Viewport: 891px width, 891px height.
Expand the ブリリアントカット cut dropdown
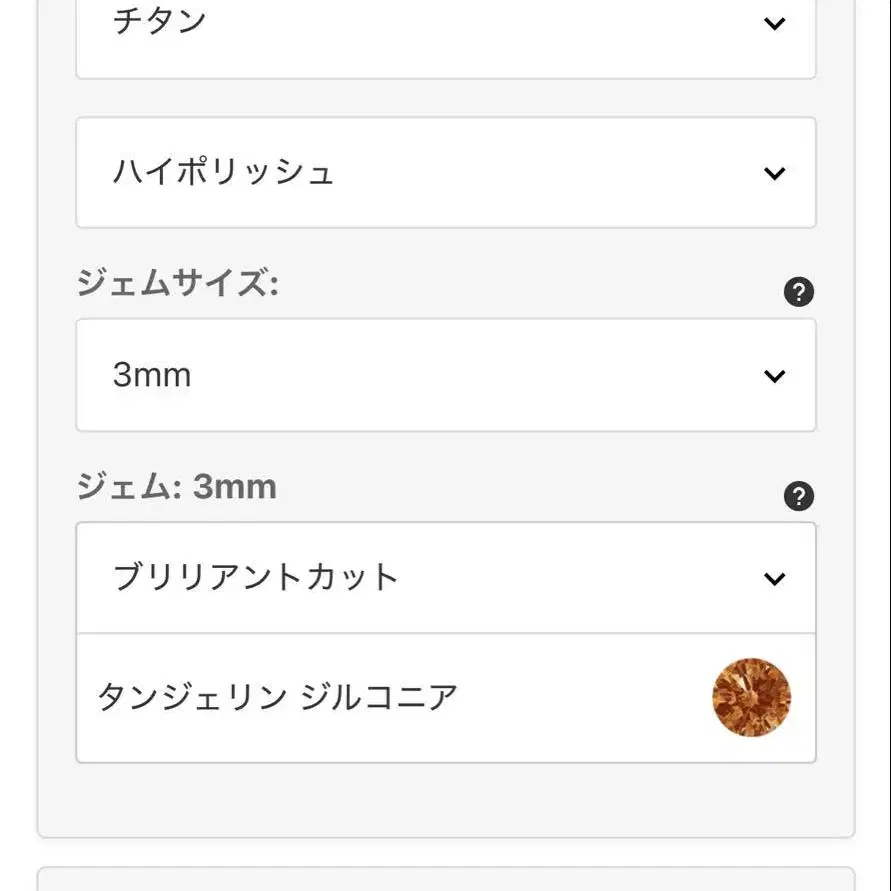[x=446, y=577]
